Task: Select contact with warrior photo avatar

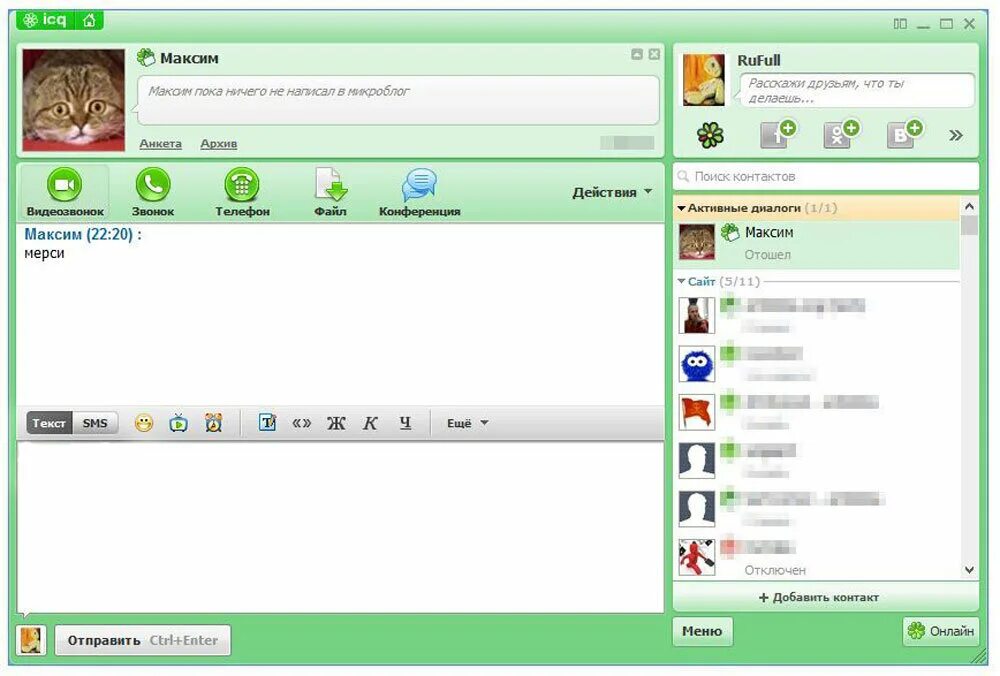Action: click(816, 315)
